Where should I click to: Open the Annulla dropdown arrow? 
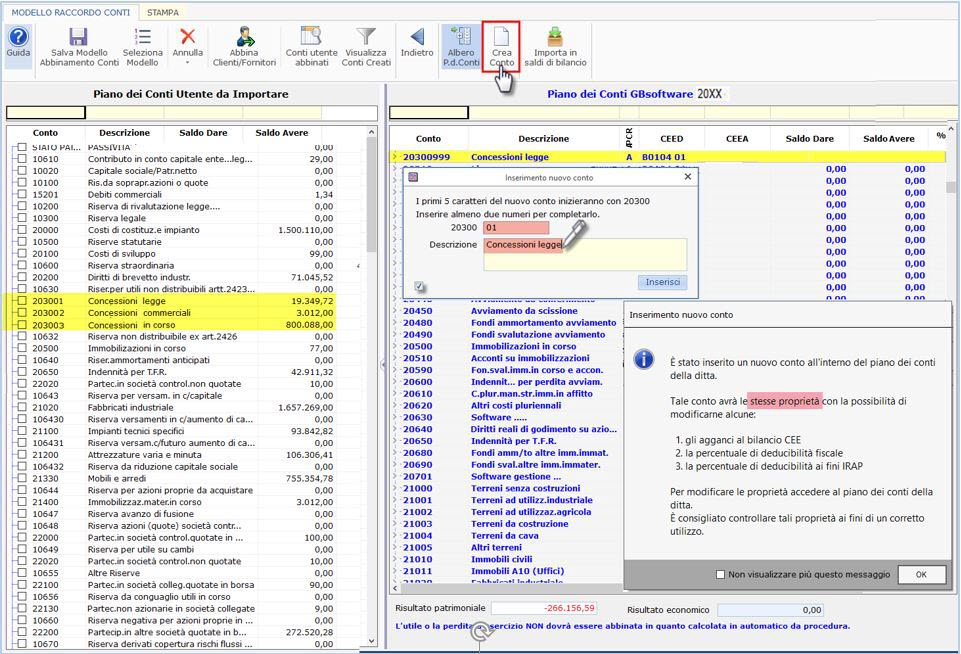pos(188,62)
